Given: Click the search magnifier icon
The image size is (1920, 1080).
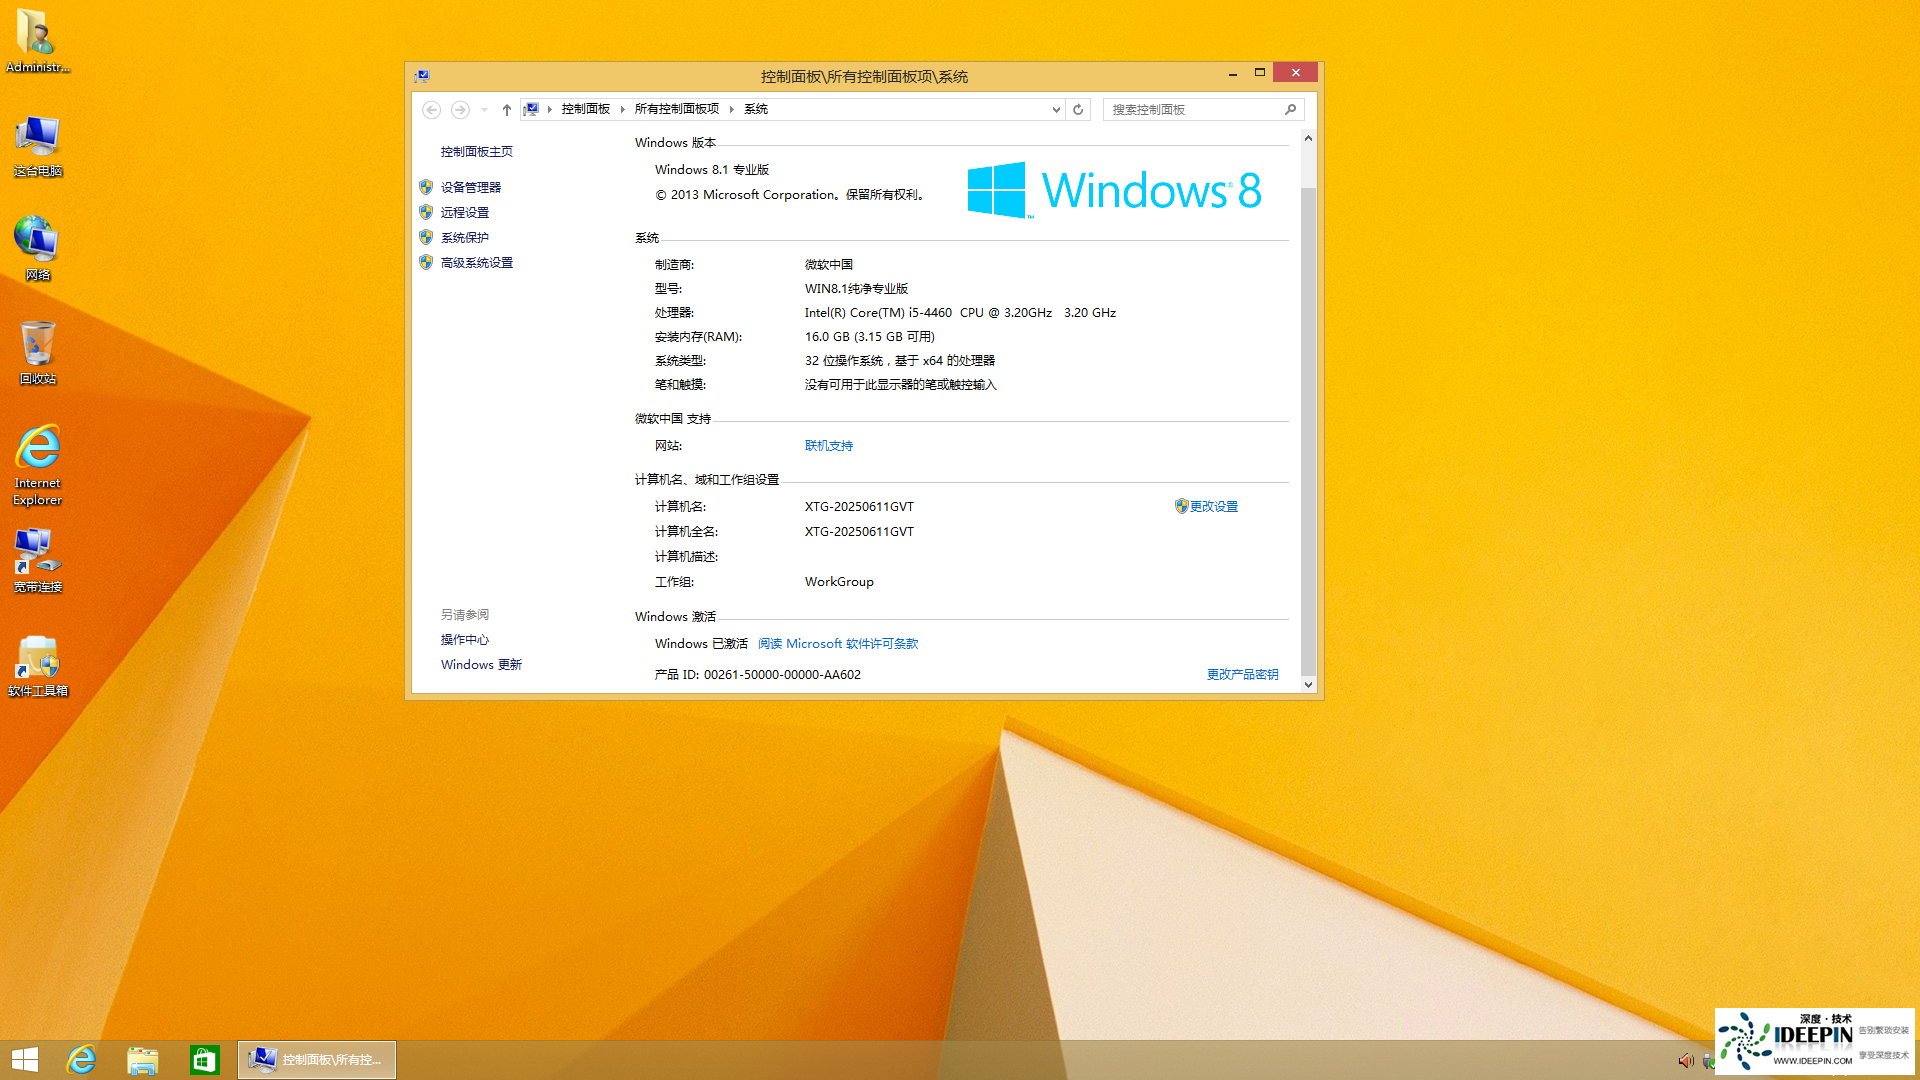Looking at the screenshot, I should coord(1290,110).
